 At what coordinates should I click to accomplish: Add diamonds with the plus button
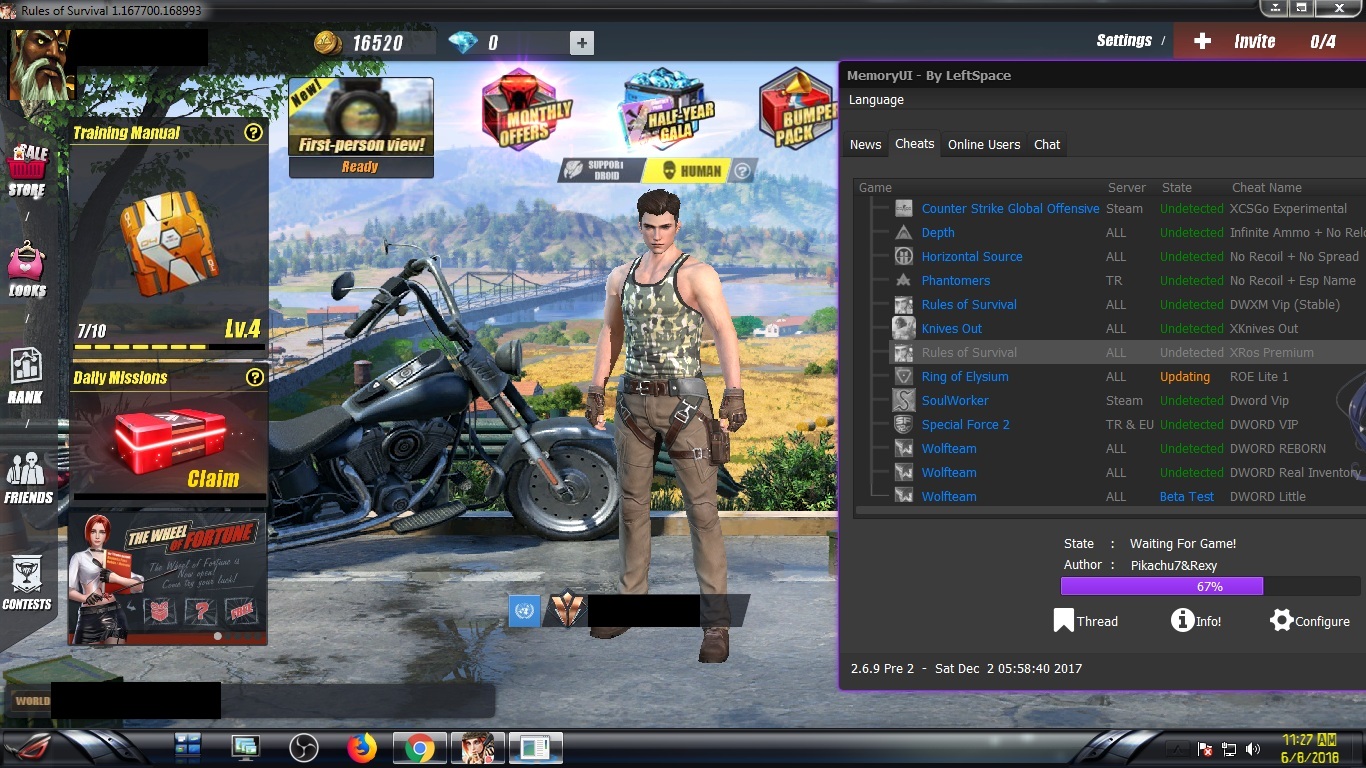pos(582,43)
